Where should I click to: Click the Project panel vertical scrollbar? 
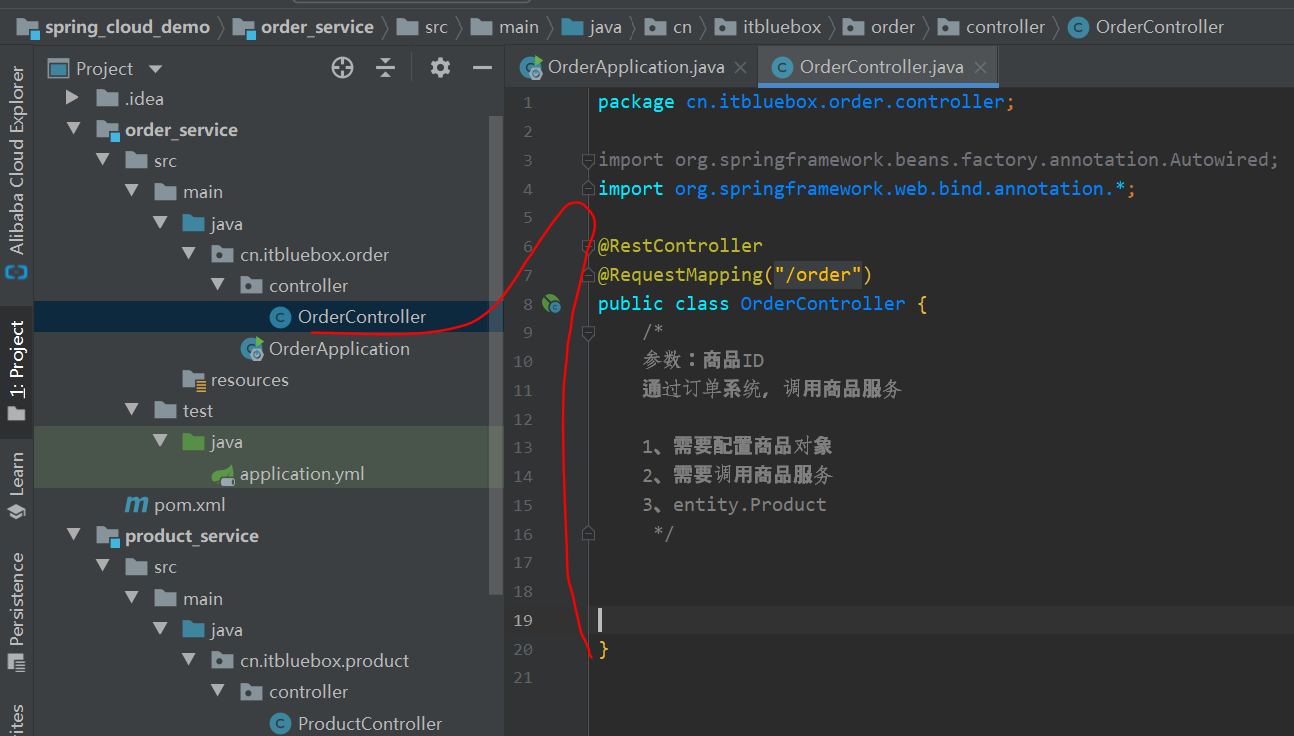click(495, 355)
